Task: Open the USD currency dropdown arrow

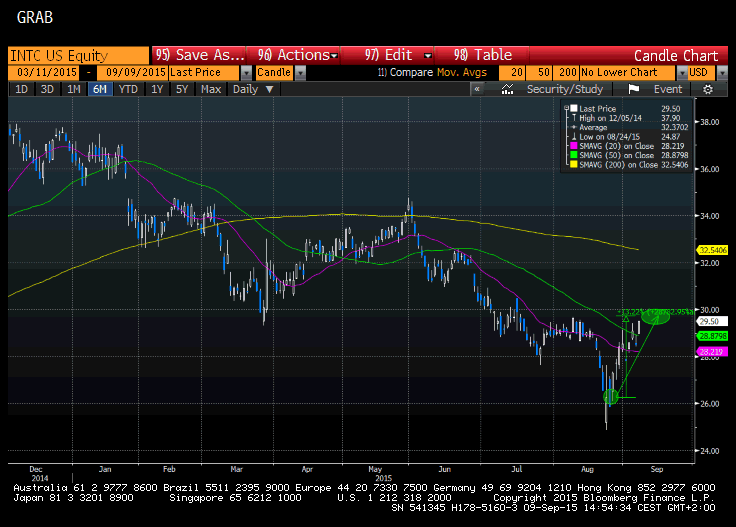Action: 722,73
